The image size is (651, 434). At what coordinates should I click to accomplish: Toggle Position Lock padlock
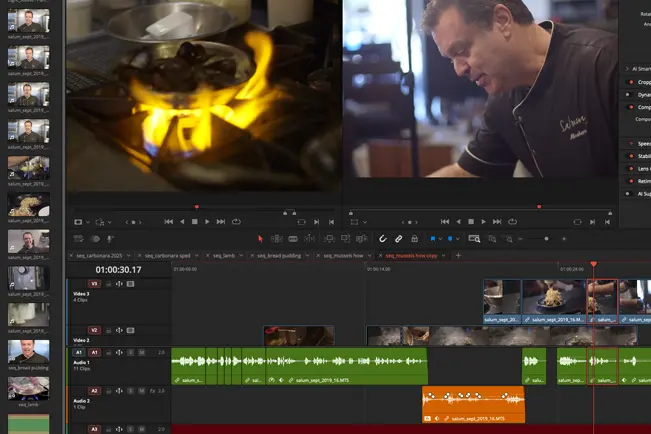[x=414, y=239]
